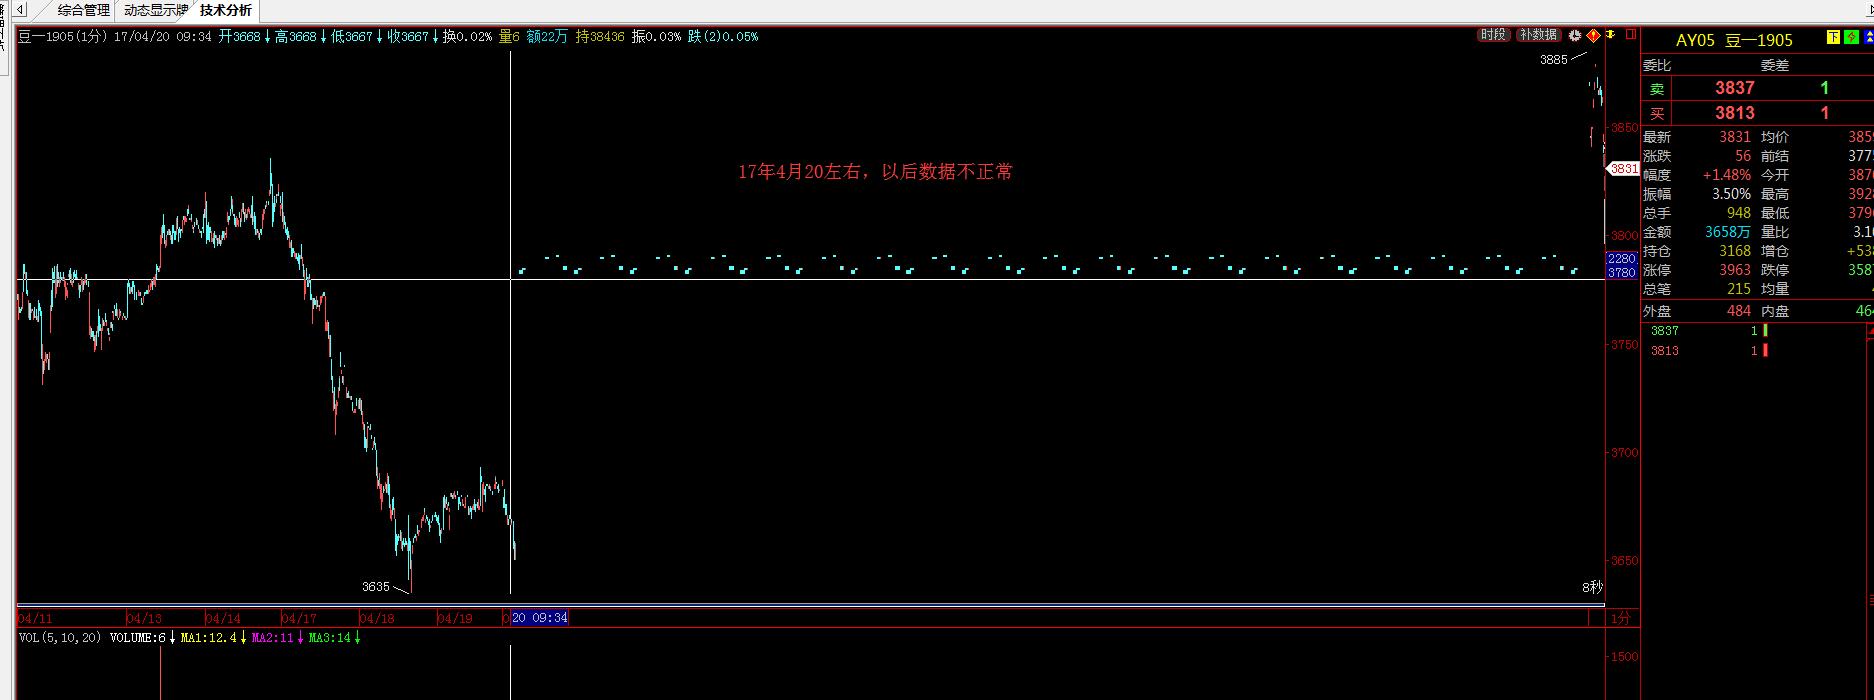The height and width of the screenshot is (700, 1874).
Task: Click the yellow 下 order icon
Action: 1833,38
